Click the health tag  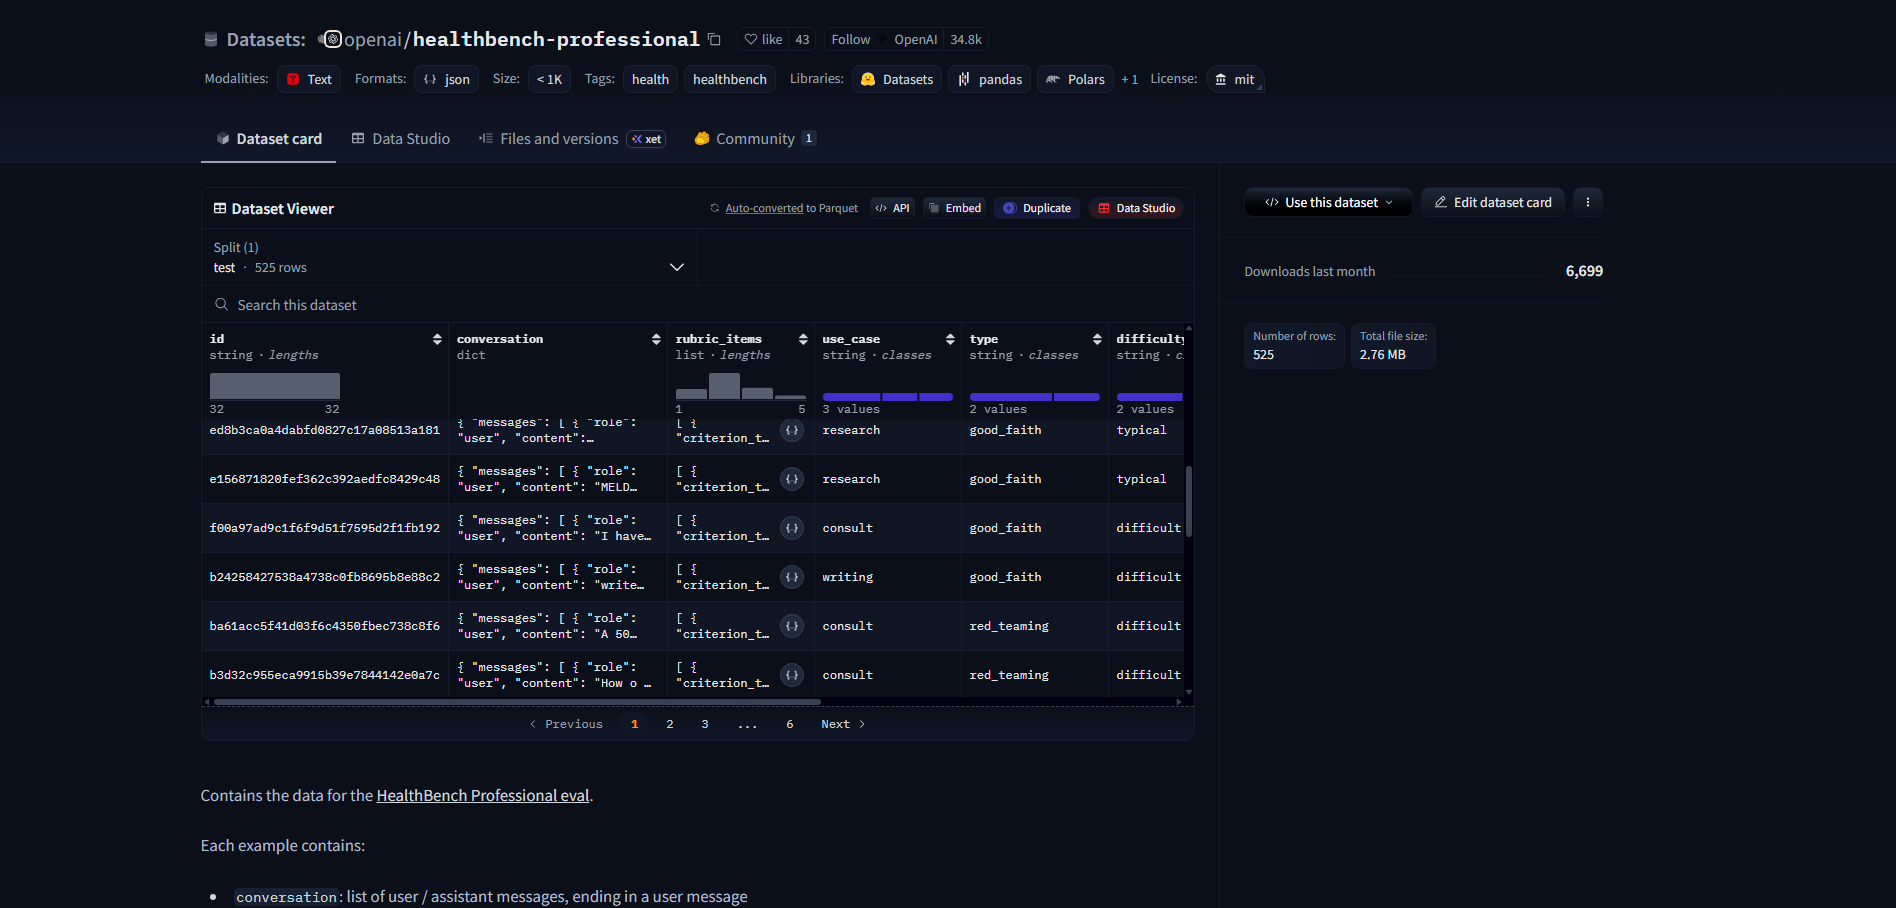[x=650, y=79]
